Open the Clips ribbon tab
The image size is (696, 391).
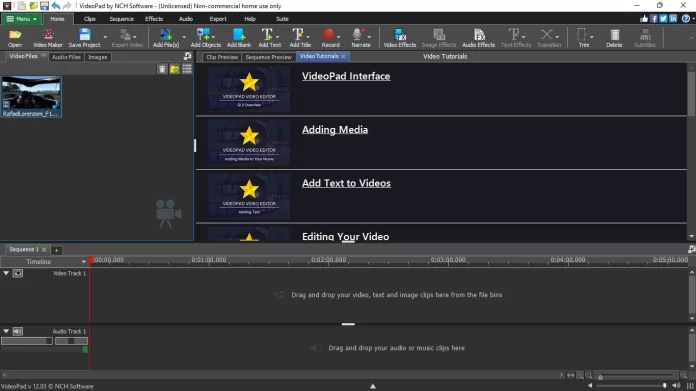[90, 19]
